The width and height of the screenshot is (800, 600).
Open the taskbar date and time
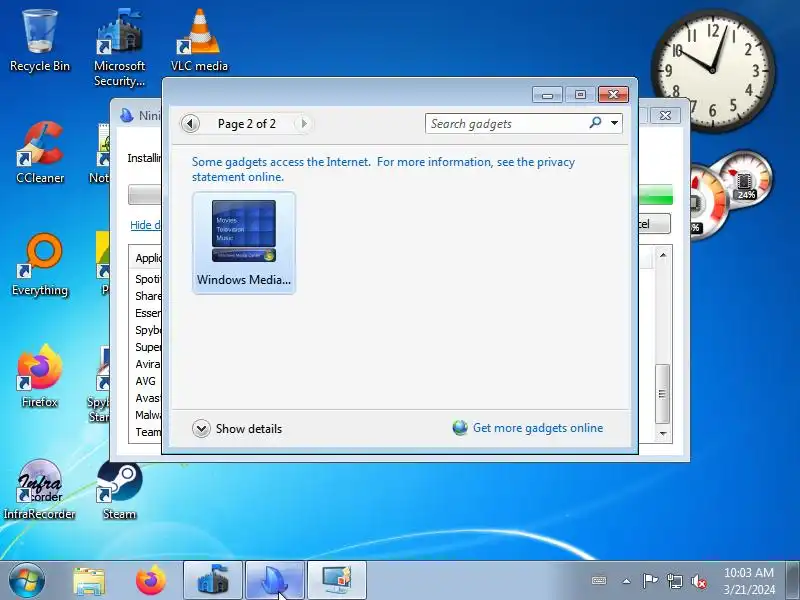749,581
